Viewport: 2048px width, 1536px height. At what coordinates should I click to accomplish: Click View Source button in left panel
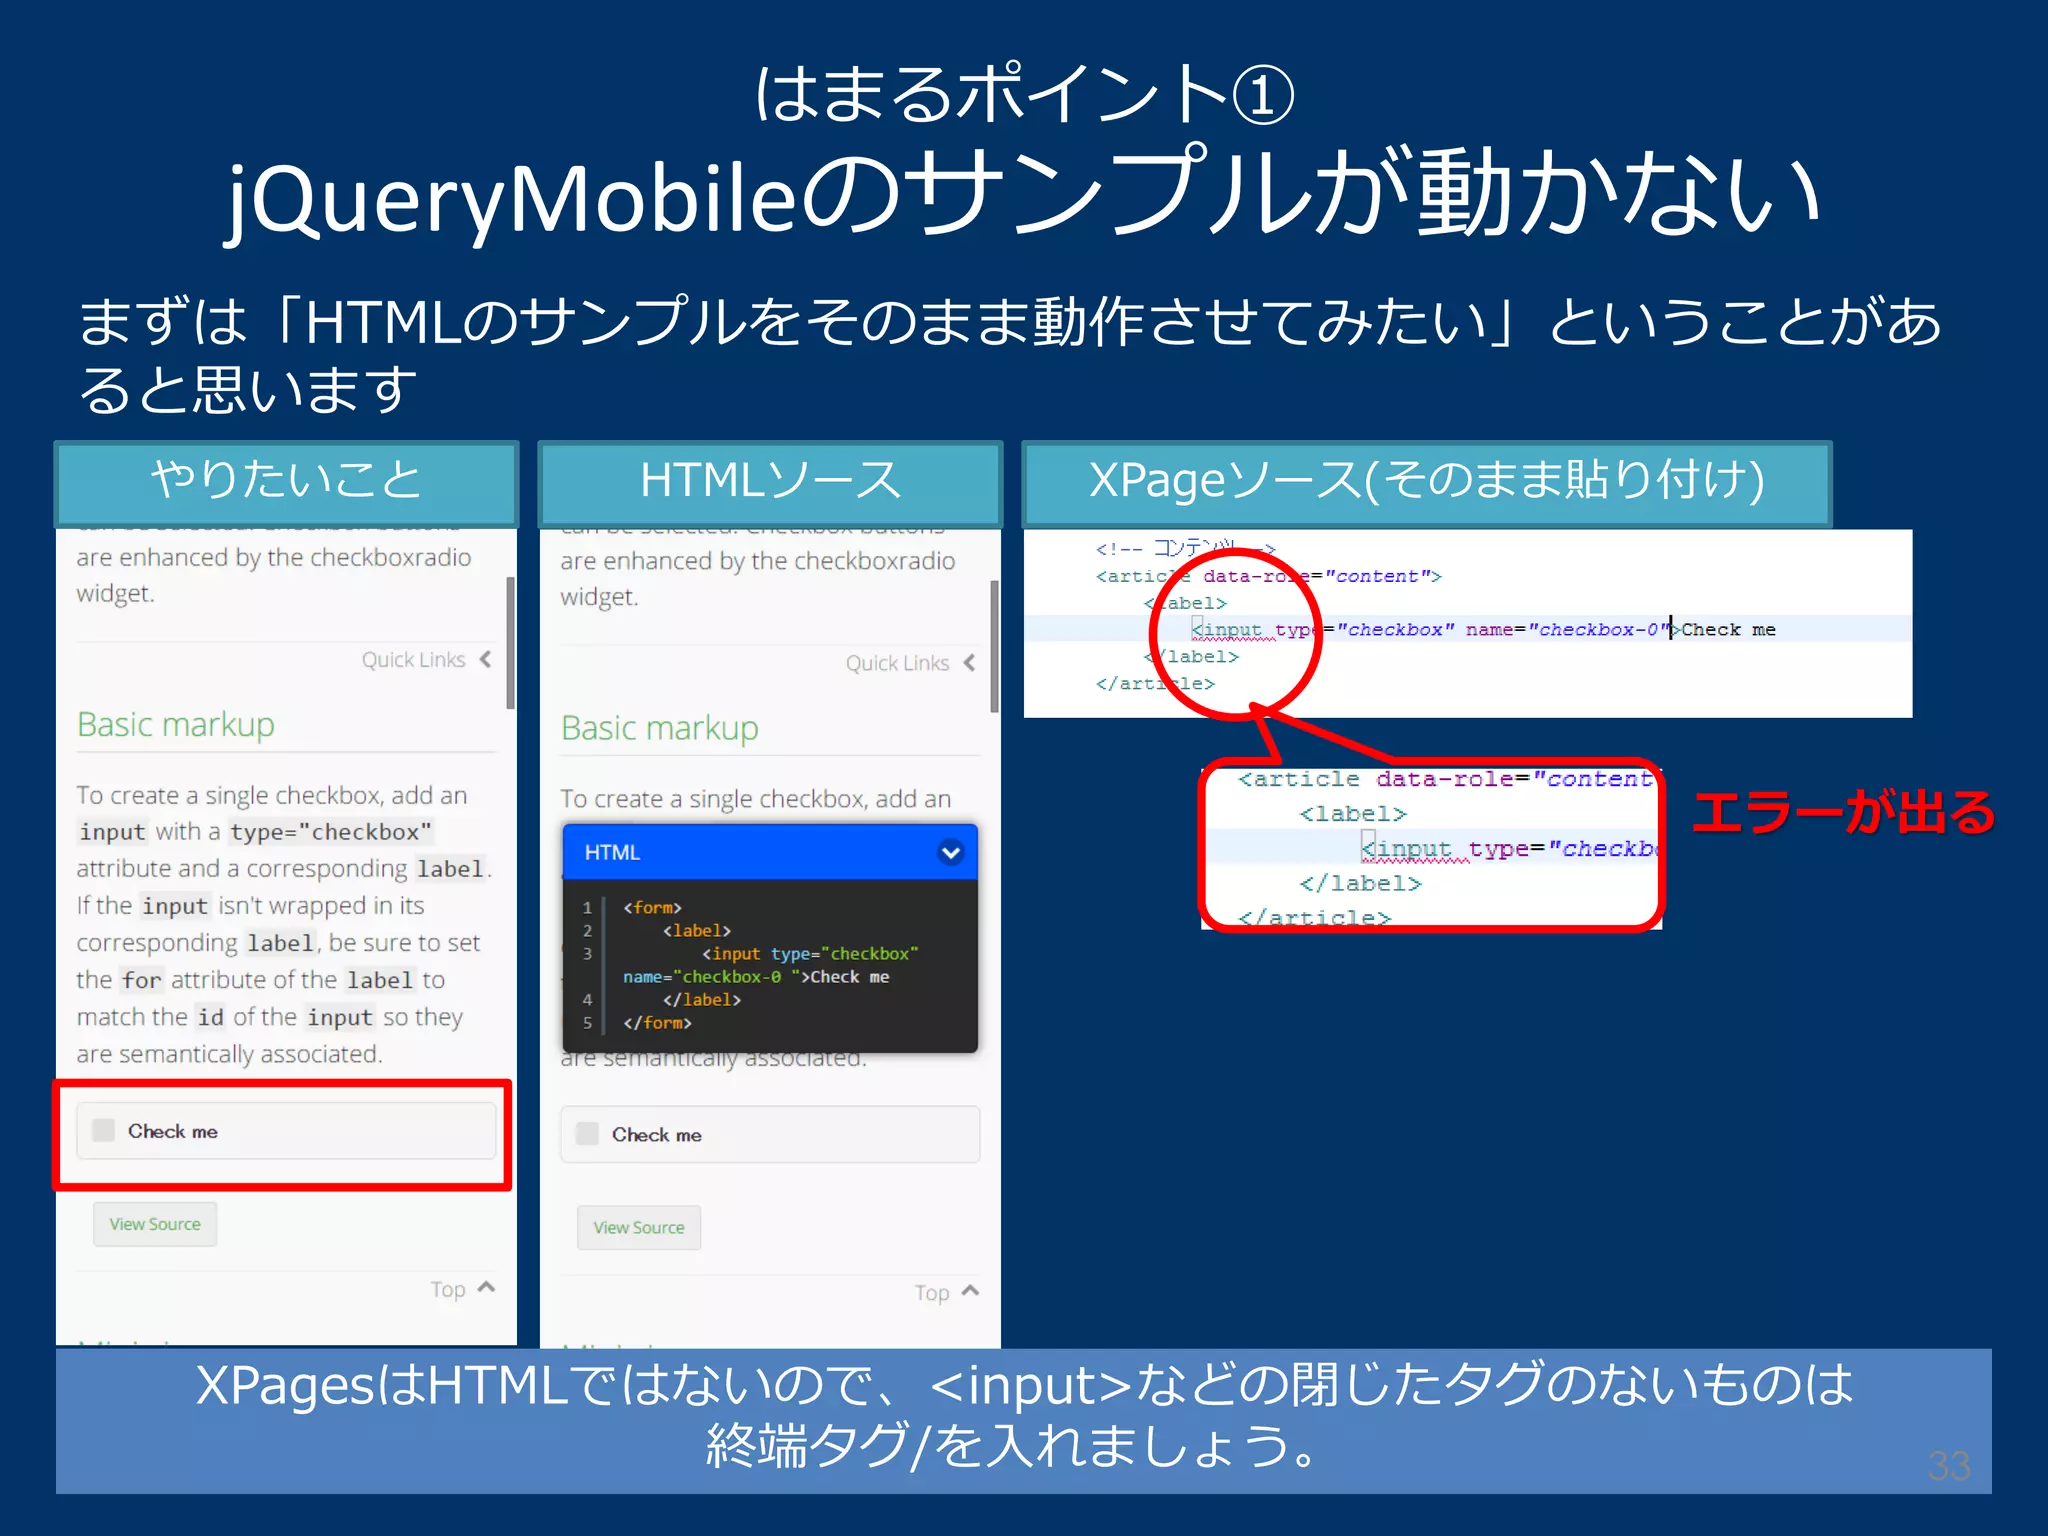155,1224
